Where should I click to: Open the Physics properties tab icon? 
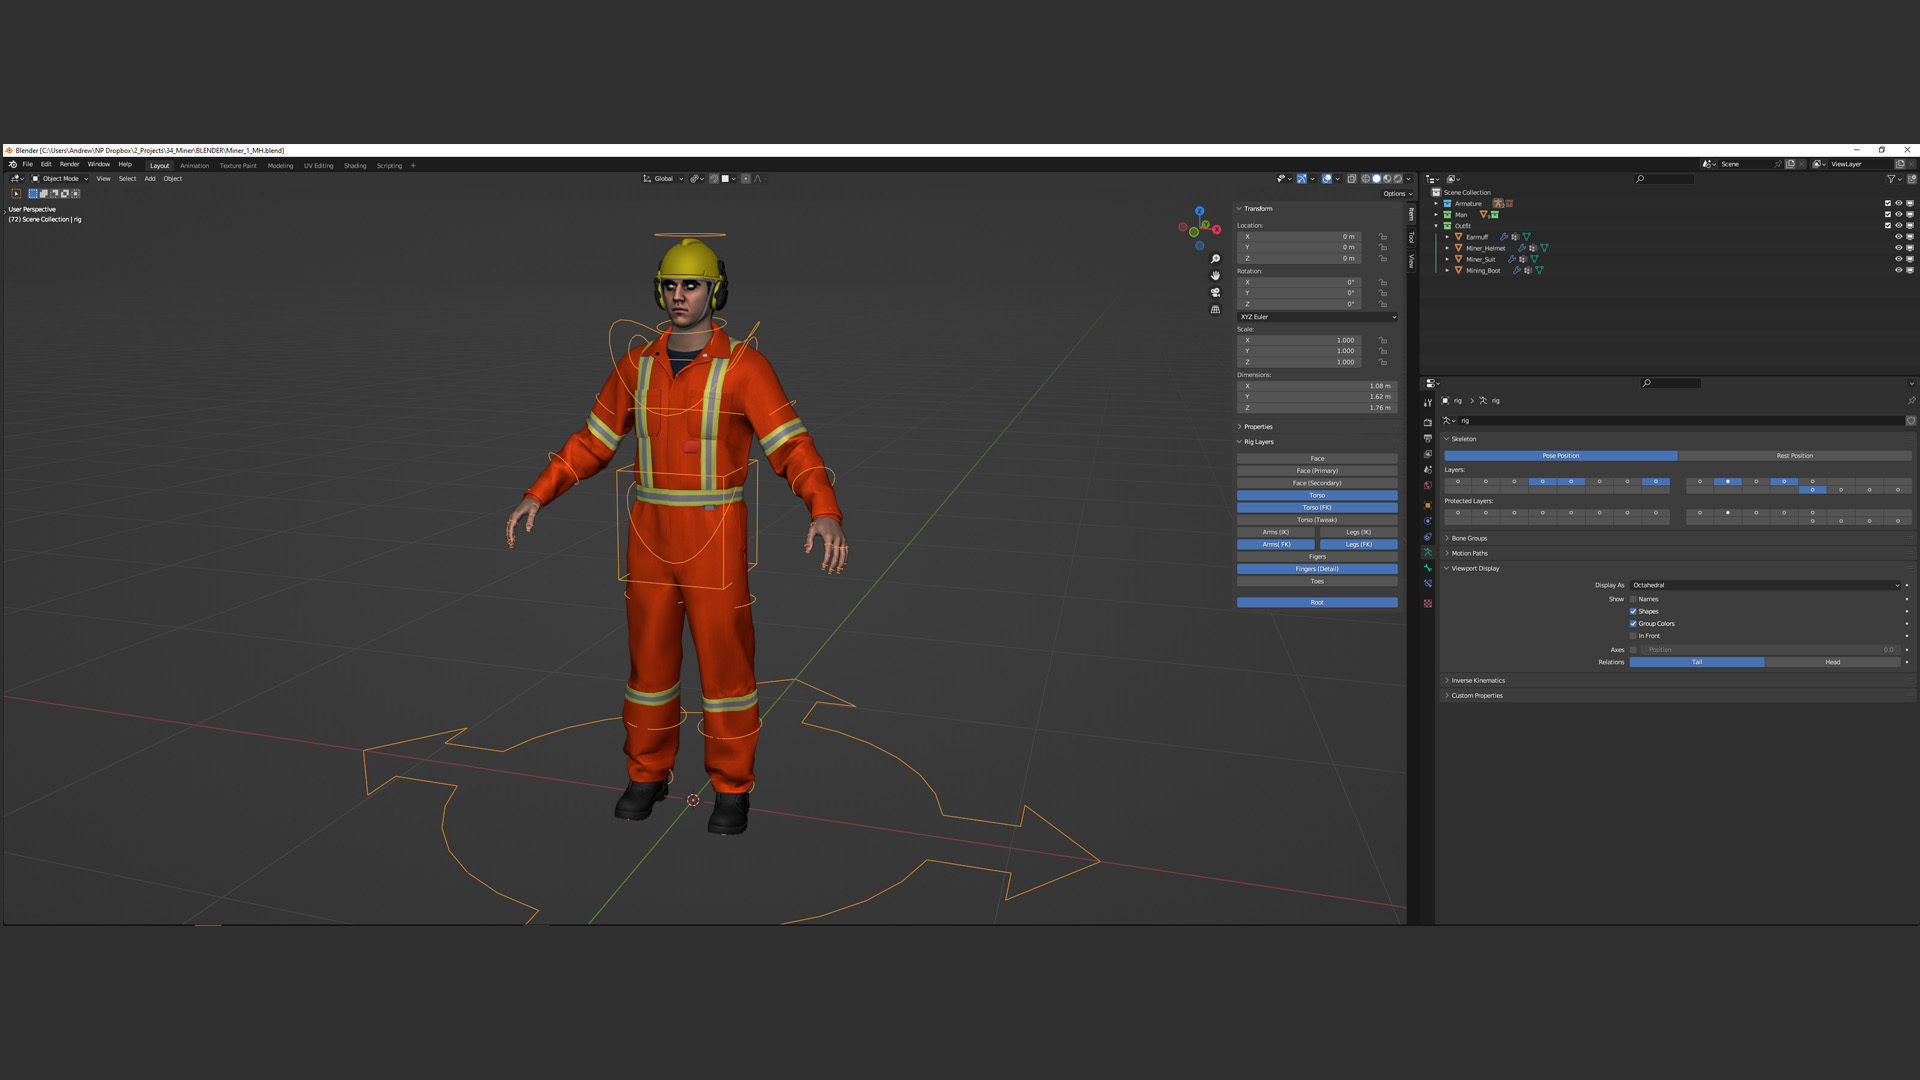coord(1427,521)
